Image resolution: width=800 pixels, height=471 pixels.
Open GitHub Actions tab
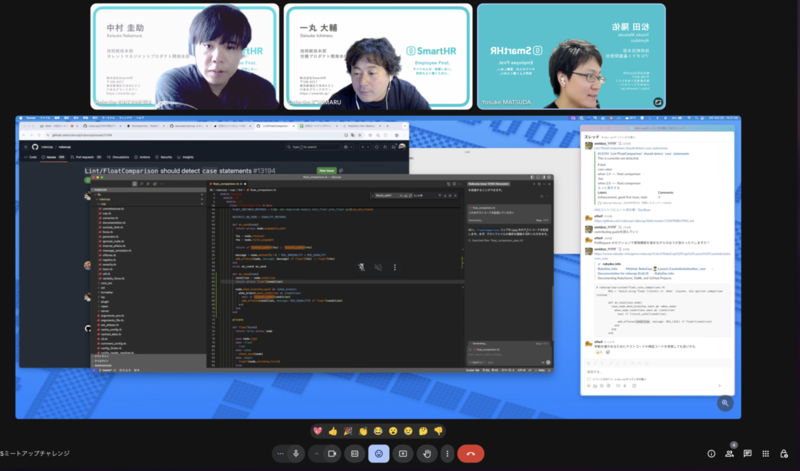[143, 157]
